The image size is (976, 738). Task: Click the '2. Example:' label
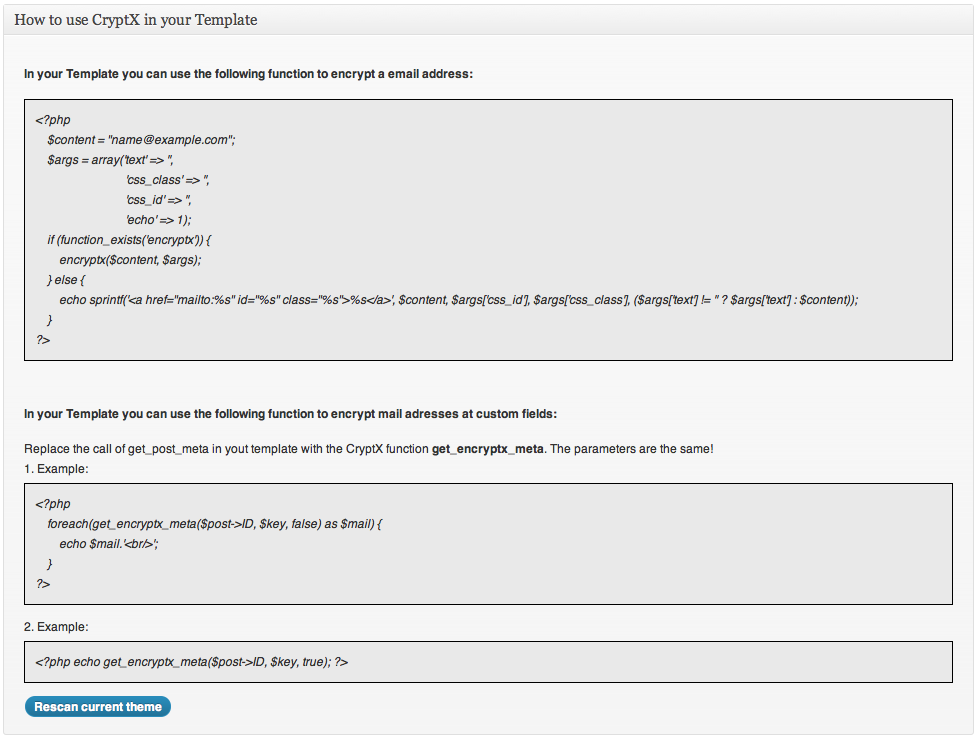tap(56, 627)
